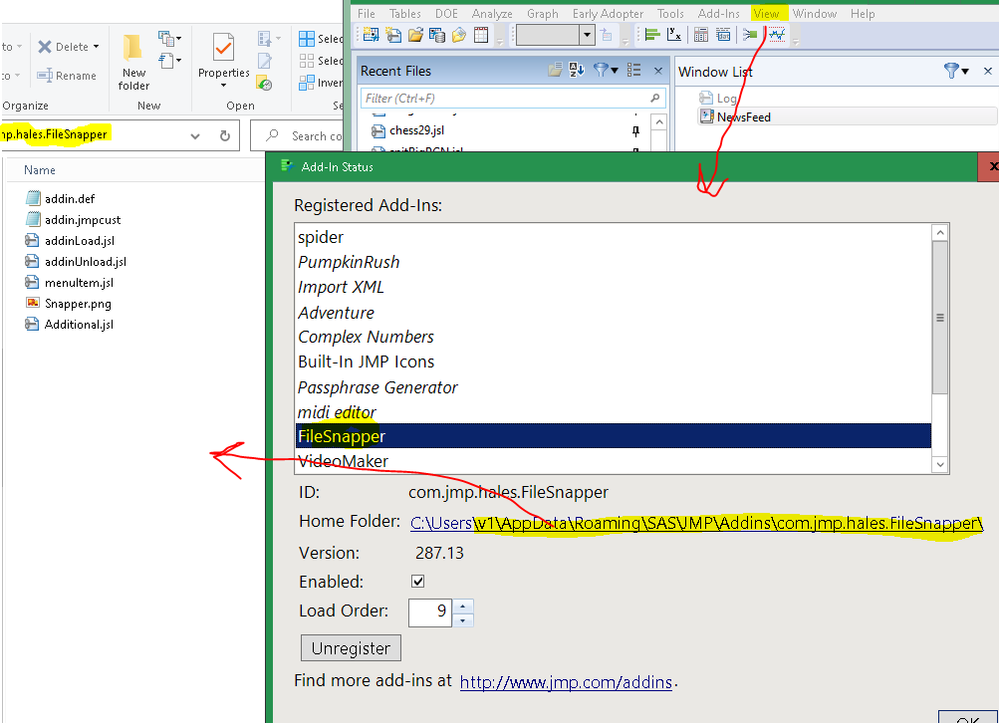999x723 pixels.
Task: Uncheck the Enabled checkbox for FileSnapper
Action: (418, 581)
